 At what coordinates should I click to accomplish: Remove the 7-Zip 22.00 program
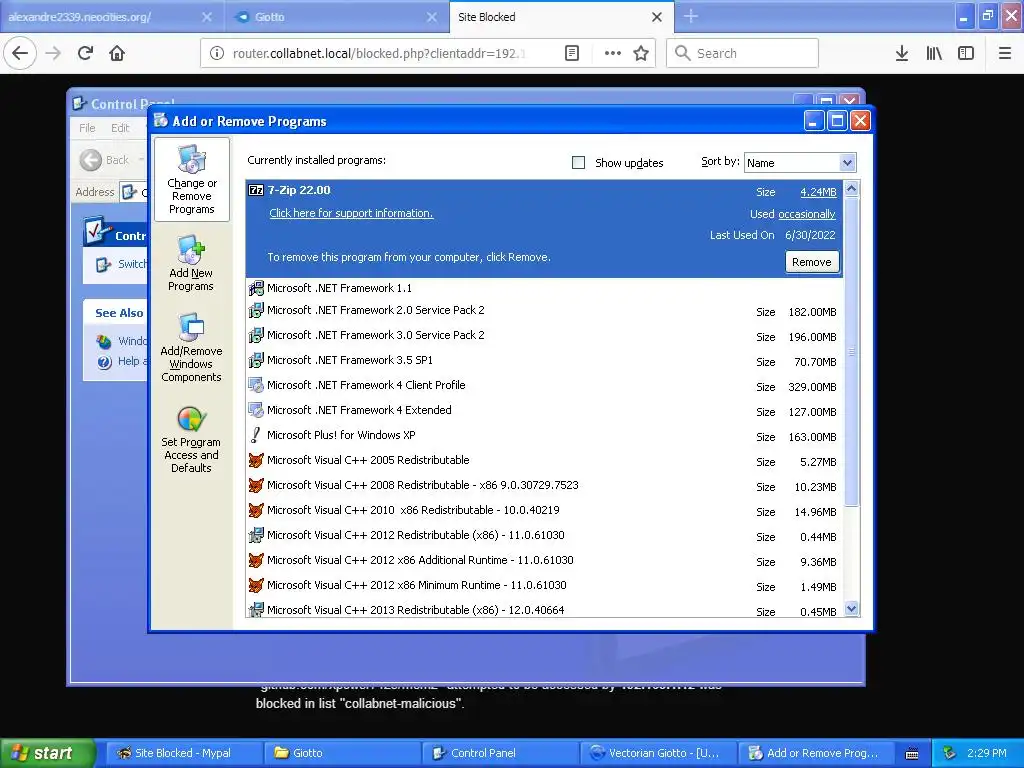[x=812, y=262]
